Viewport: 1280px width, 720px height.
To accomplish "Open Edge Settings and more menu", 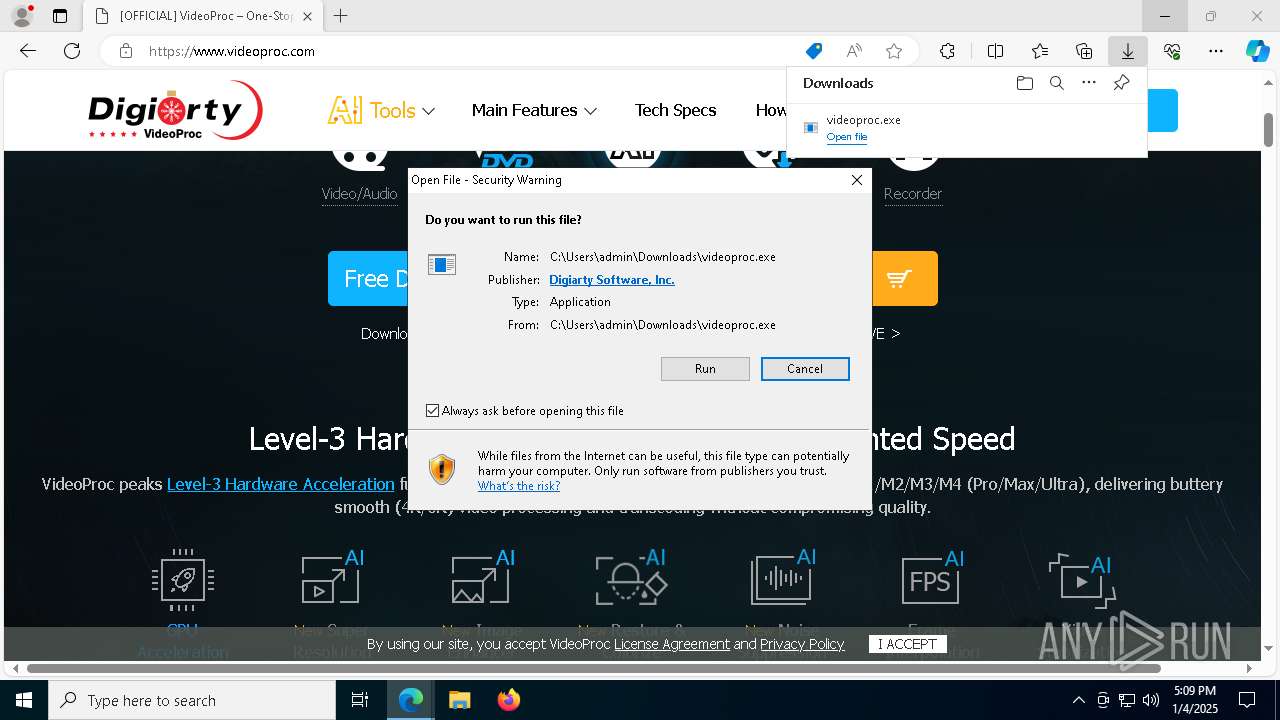I will [x=1216, y=51].
